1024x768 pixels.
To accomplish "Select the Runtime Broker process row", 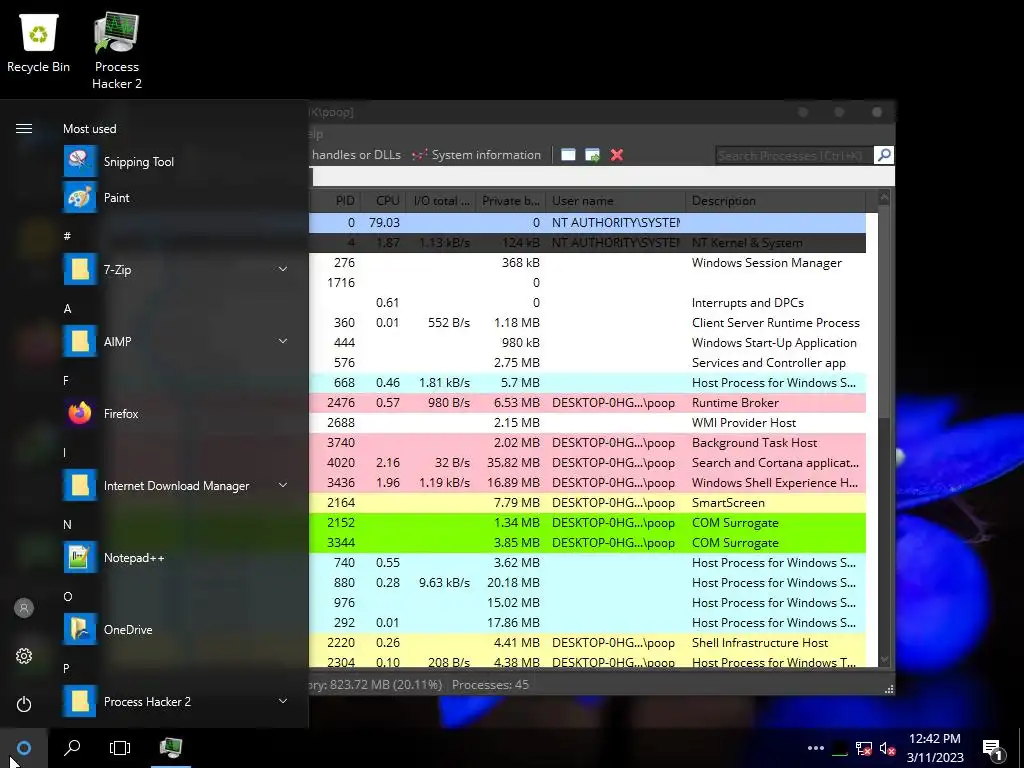I will (588, 402).
